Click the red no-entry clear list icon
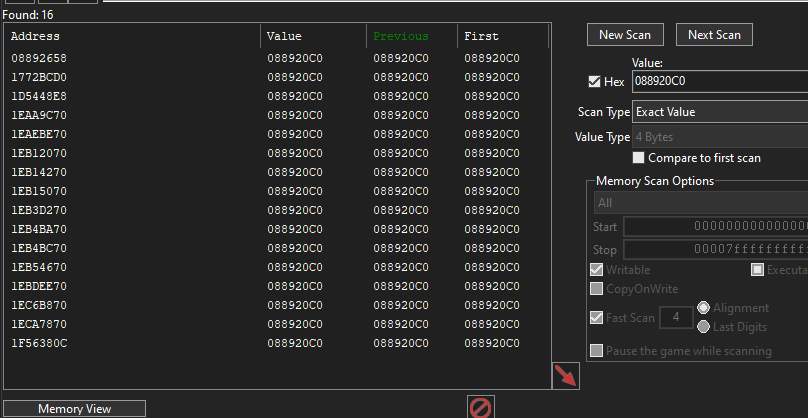The height and width of the screenshot is (418, 808). tap(481, 408)
